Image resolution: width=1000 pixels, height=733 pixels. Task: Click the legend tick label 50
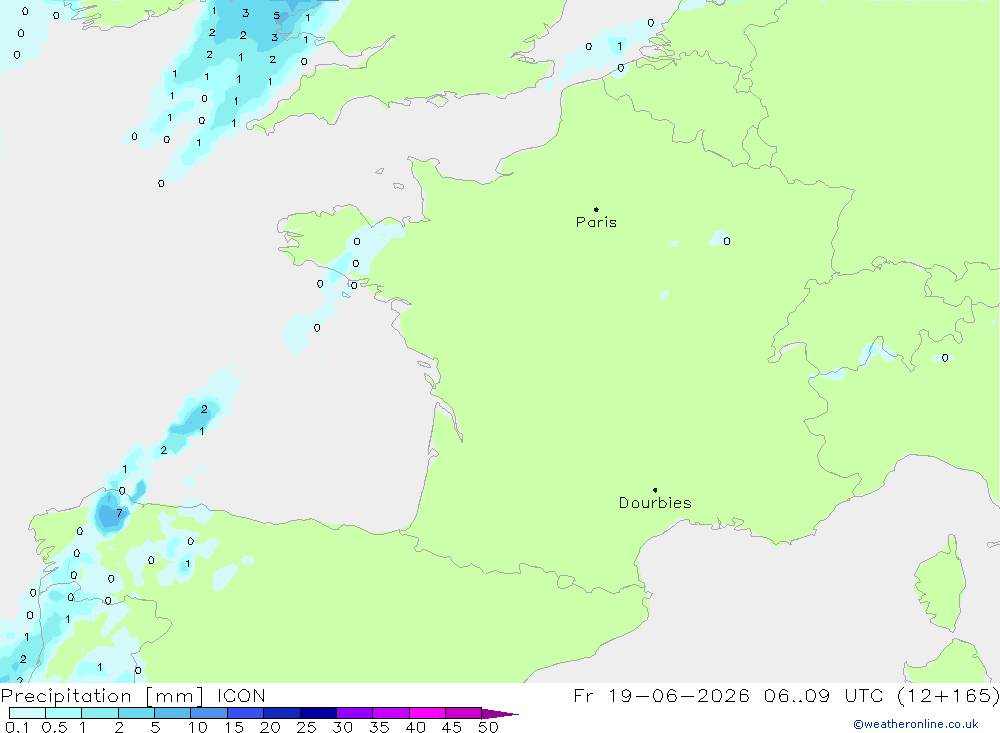(488, 727)
